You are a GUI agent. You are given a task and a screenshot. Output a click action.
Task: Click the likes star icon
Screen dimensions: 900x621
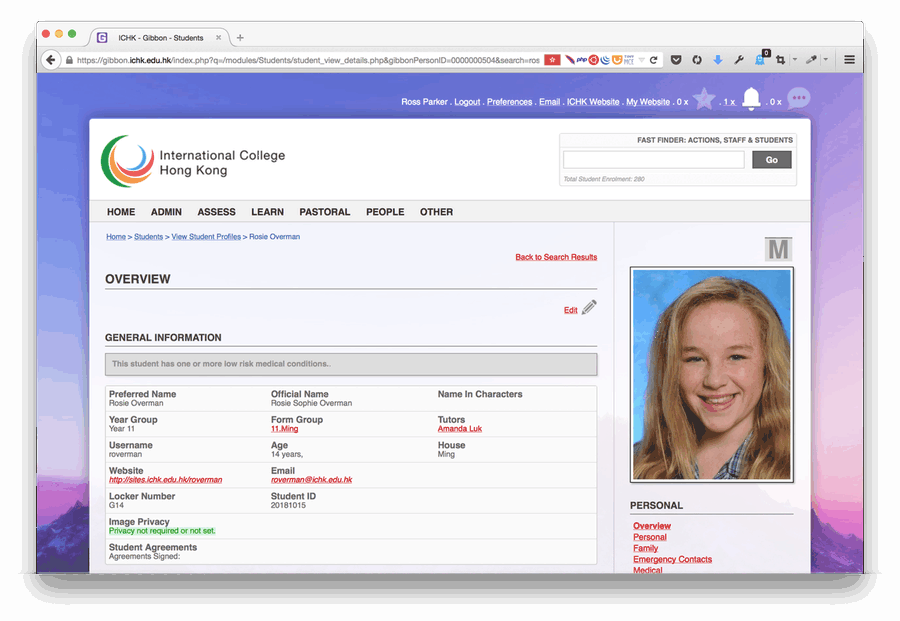pyautogui.click(x=704, y=99)
